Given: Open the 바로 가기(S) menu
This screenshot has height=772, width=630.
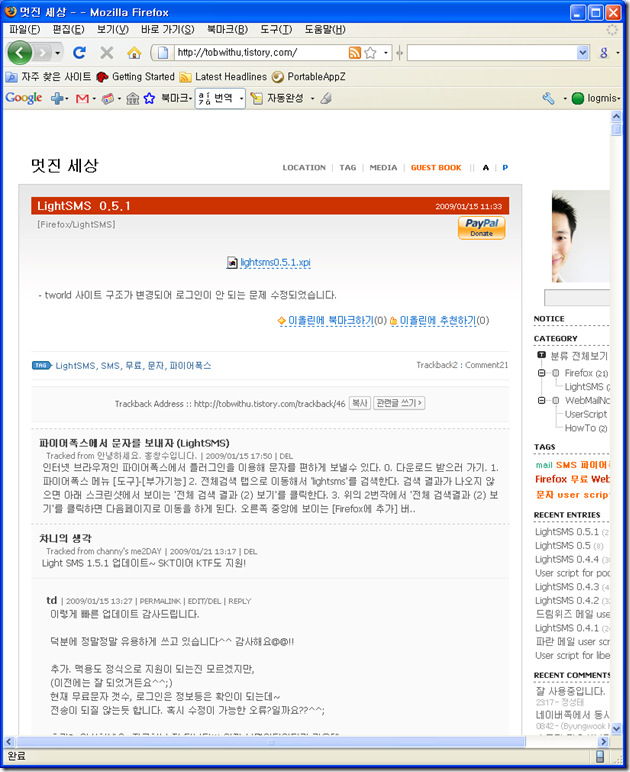Looking at the screenshot, I should pyautogui.click(x=167, y=30).
